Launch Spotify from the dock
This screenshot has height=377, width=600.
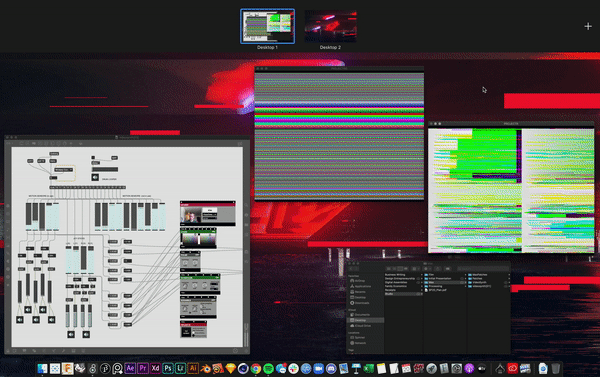click(268, 369)
